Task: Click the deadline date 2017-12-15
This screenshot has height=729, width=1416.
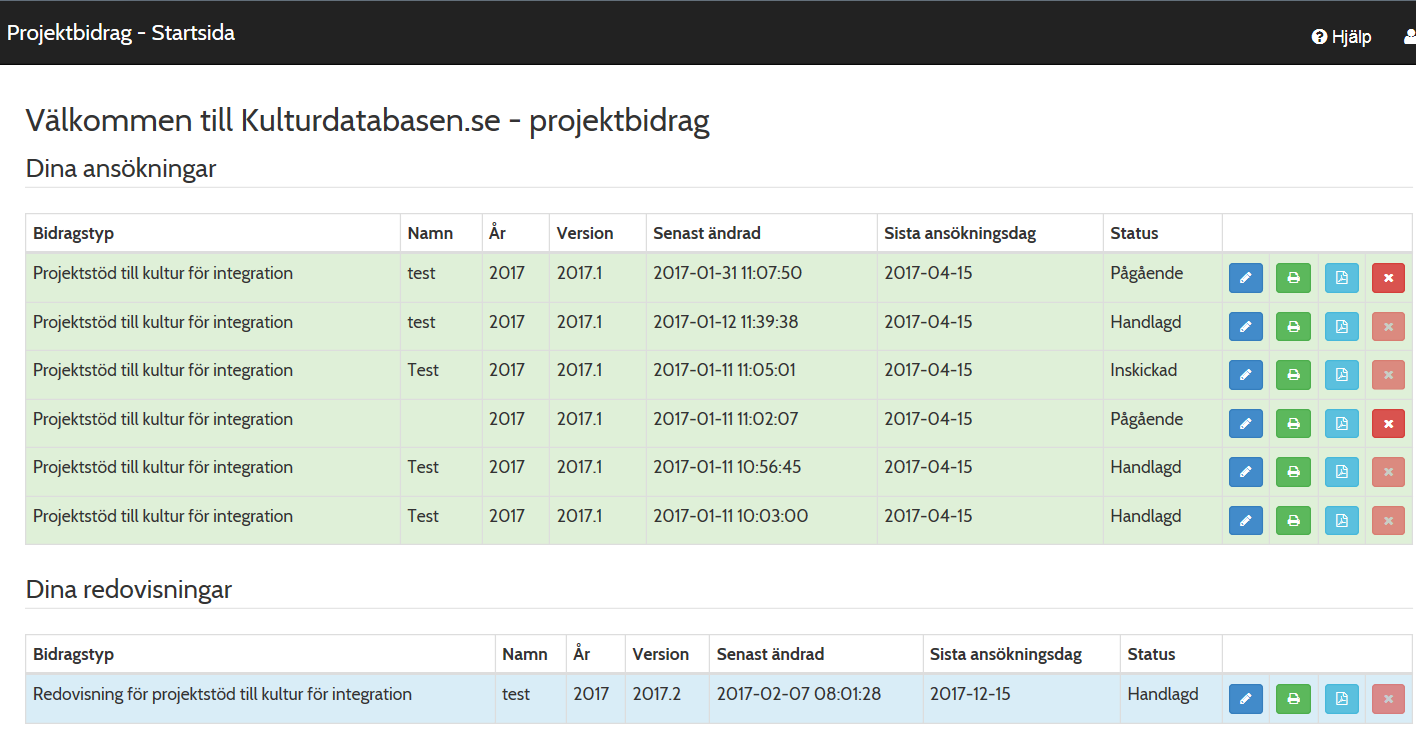Action: tap(970, 694)
